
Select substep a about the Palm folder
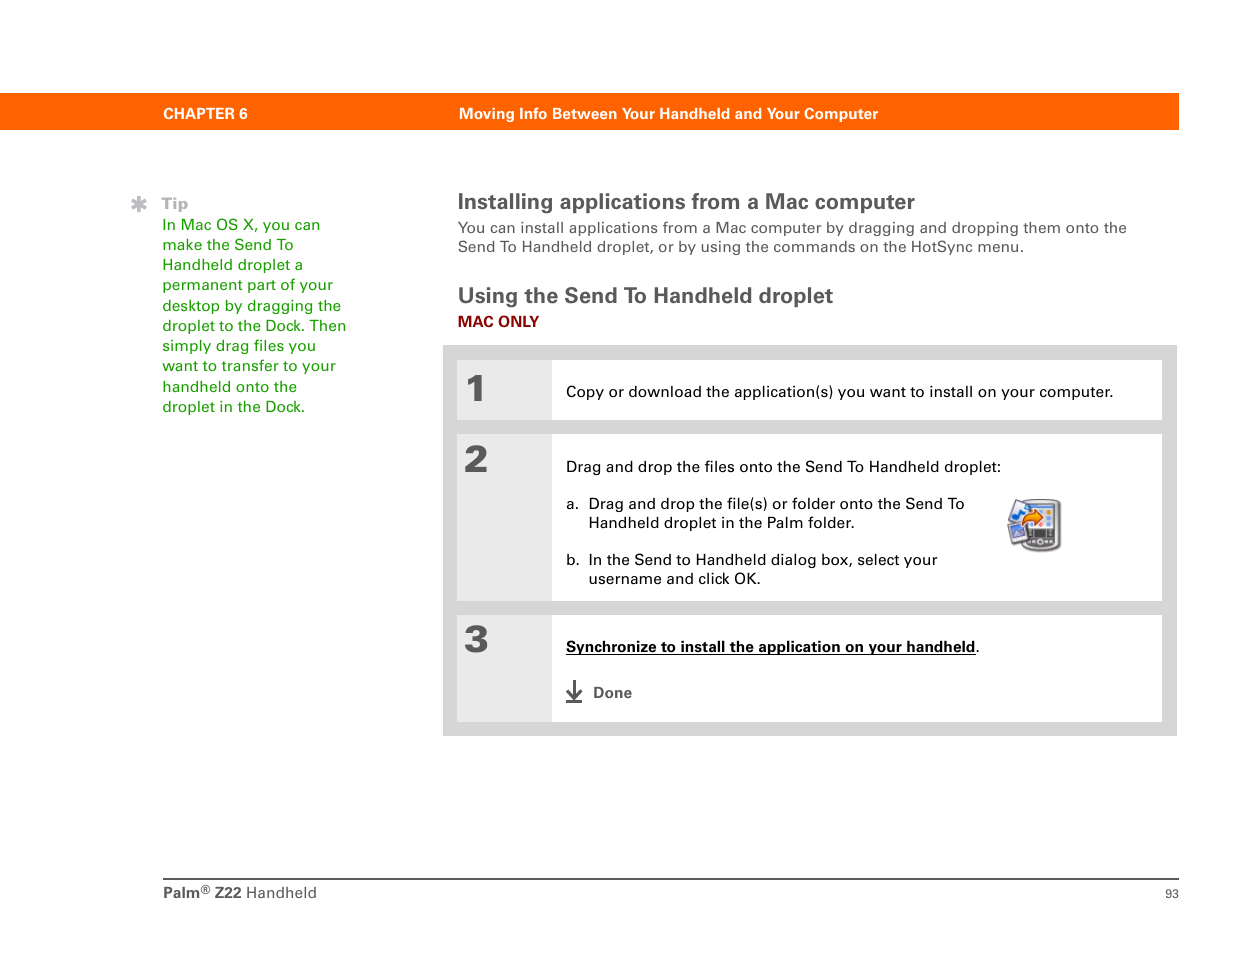[x=765, y=513]
